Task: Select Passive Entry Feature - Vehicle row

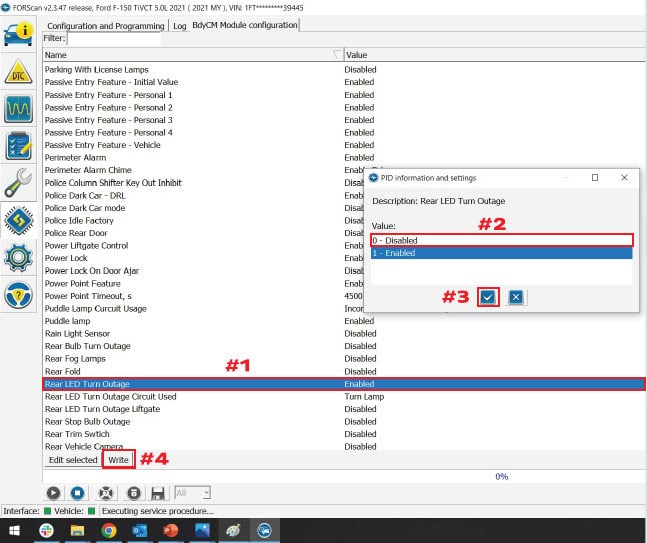Action: pyautogui.click(x=344, y=145)
